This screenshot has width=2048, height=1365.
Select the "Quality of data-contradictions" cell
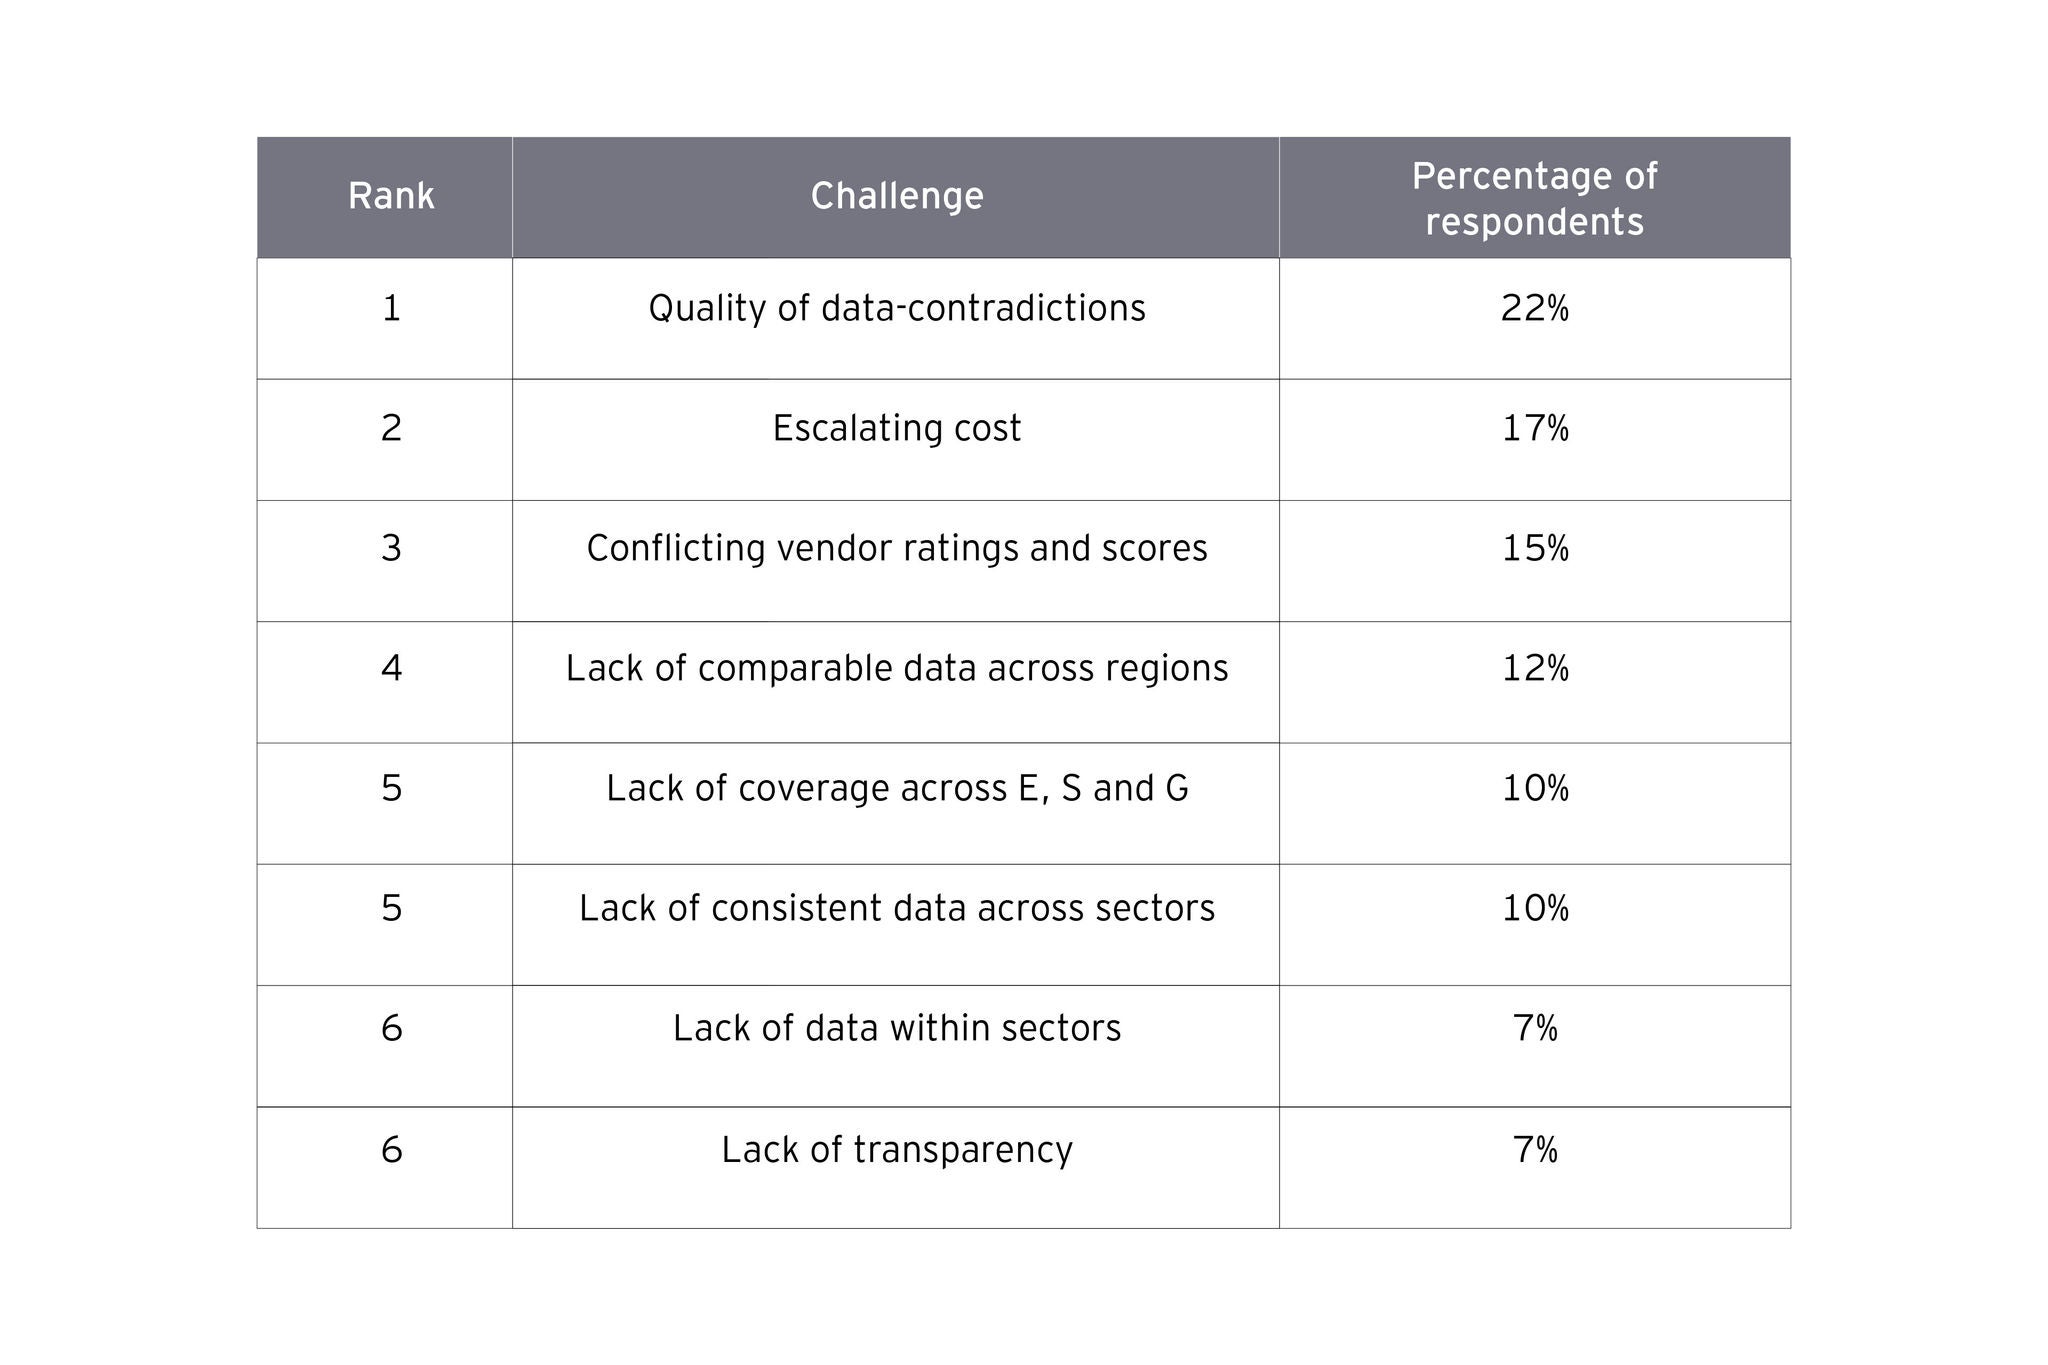896,308
